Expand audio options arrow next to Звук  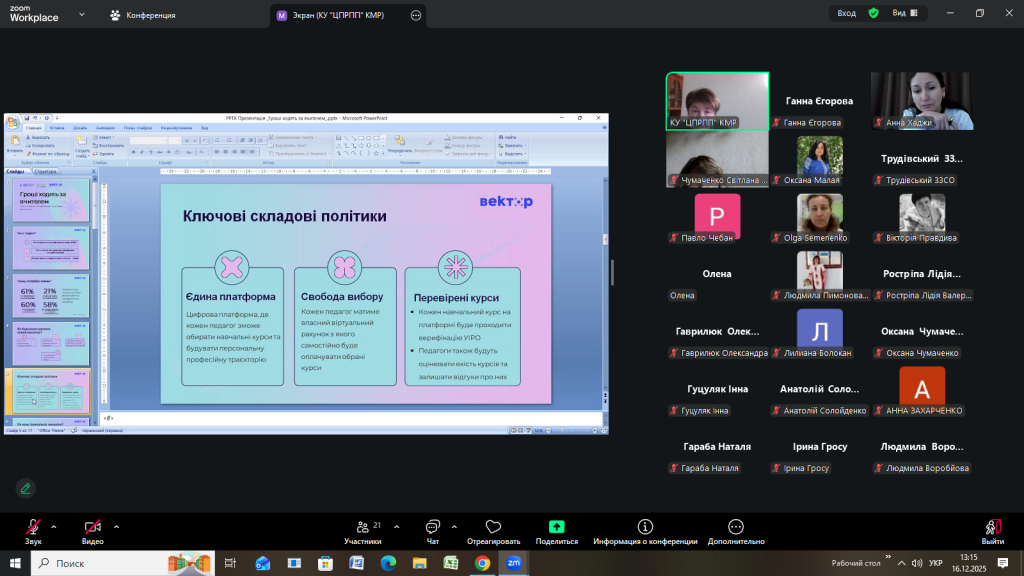[x=54, y=526]
